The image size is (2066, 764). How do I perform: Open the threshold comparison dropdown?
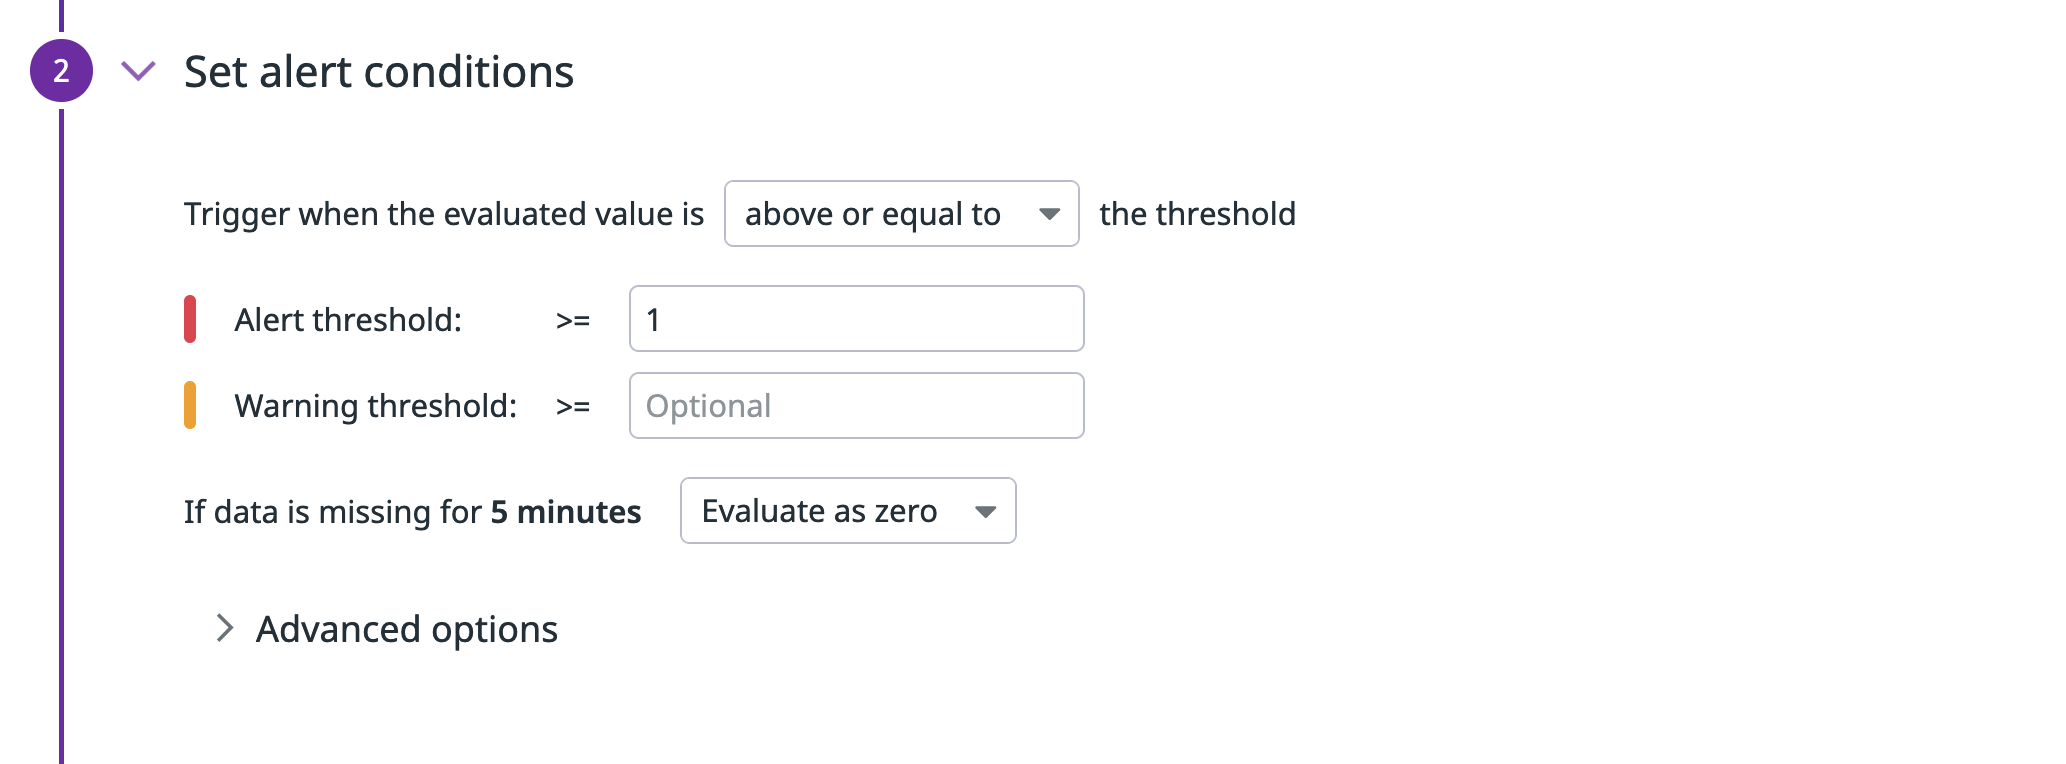pos(900,213)
